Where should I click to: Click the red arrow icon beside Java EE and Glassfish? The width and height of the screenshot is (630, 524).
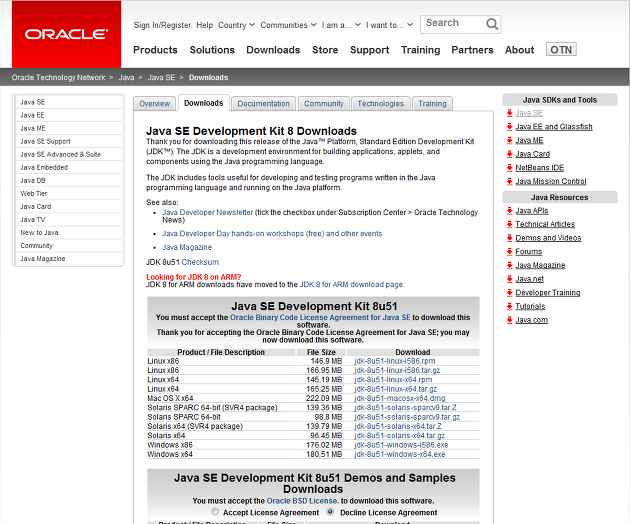click(509, 127)
